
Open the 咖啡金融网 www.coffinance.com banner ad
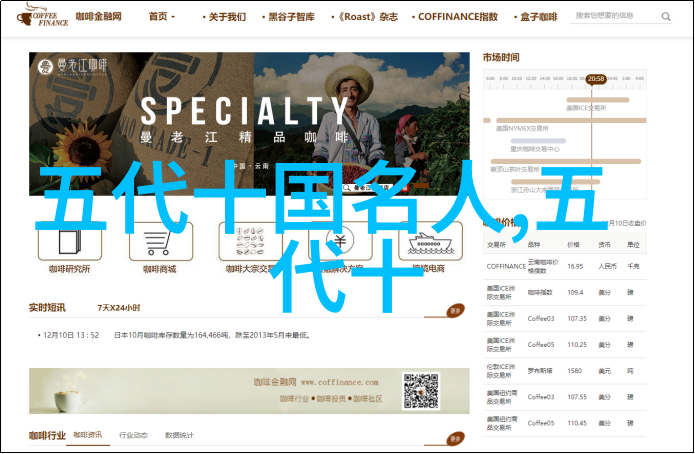tap(249, 391)
